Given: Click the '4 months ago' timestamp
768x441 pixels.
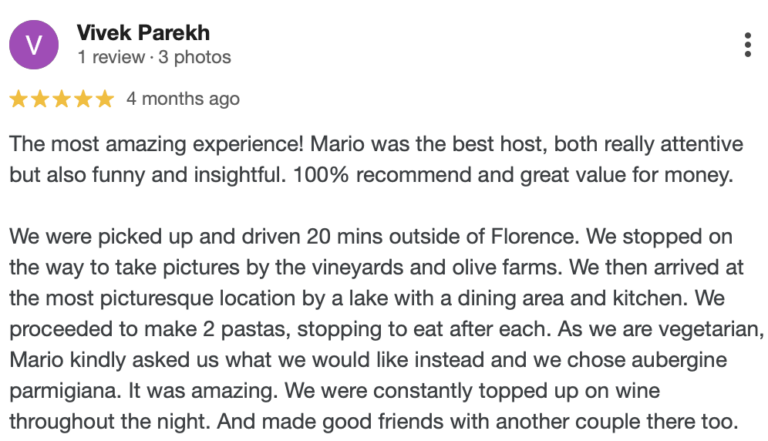Looking at the screenshot, I should point(183,99).
